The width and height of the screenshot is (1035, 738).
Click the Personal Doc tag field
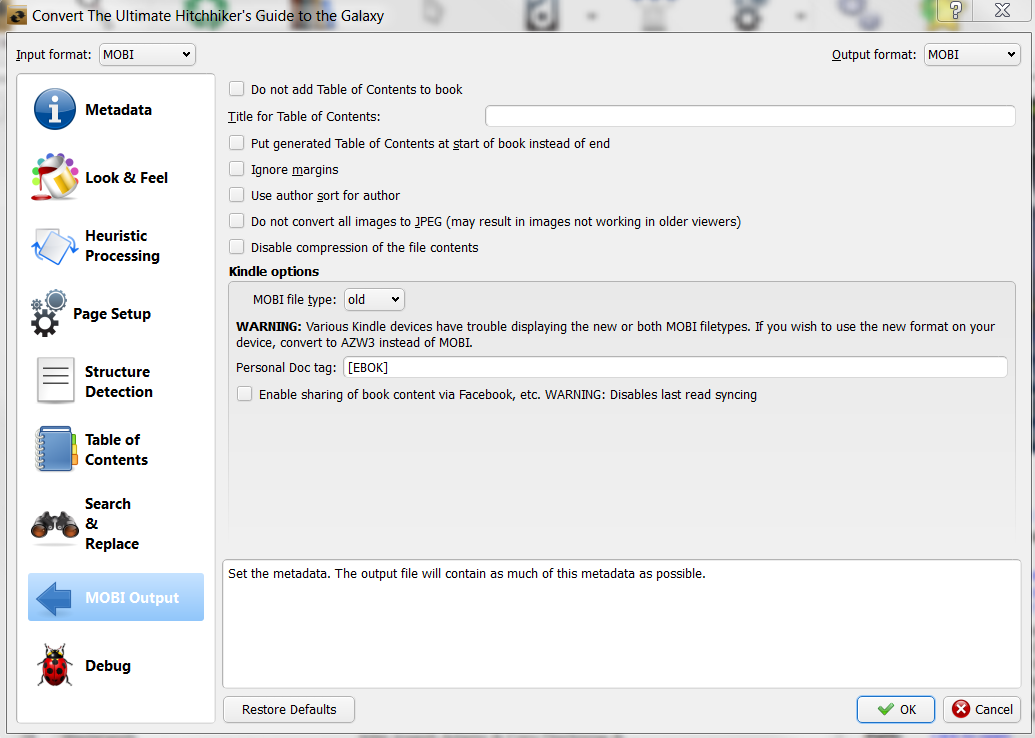pos(675,367)
